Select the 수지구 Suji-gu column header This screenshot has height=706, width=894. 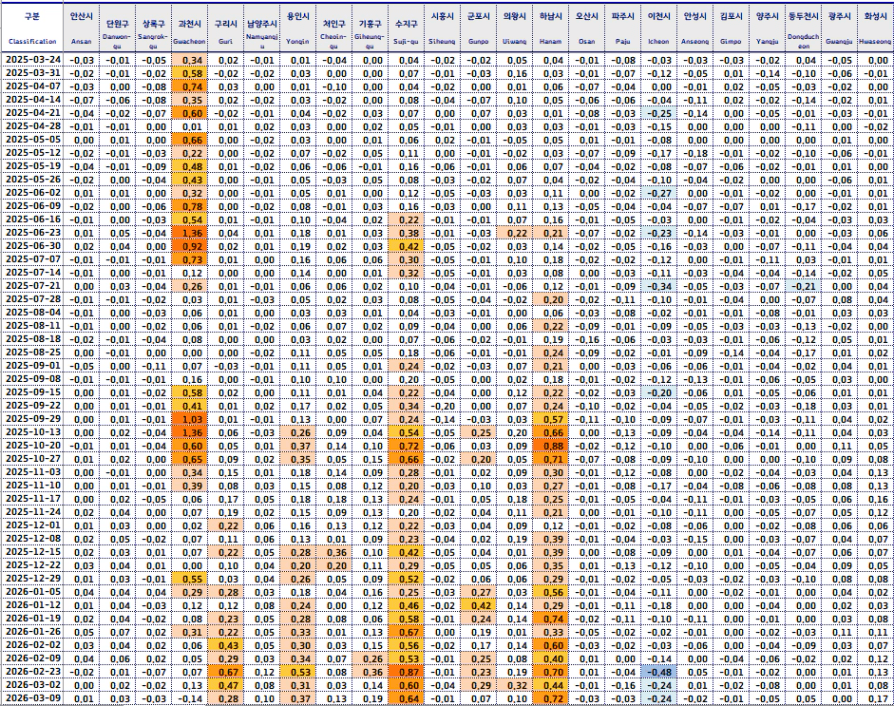click(406, 27)
